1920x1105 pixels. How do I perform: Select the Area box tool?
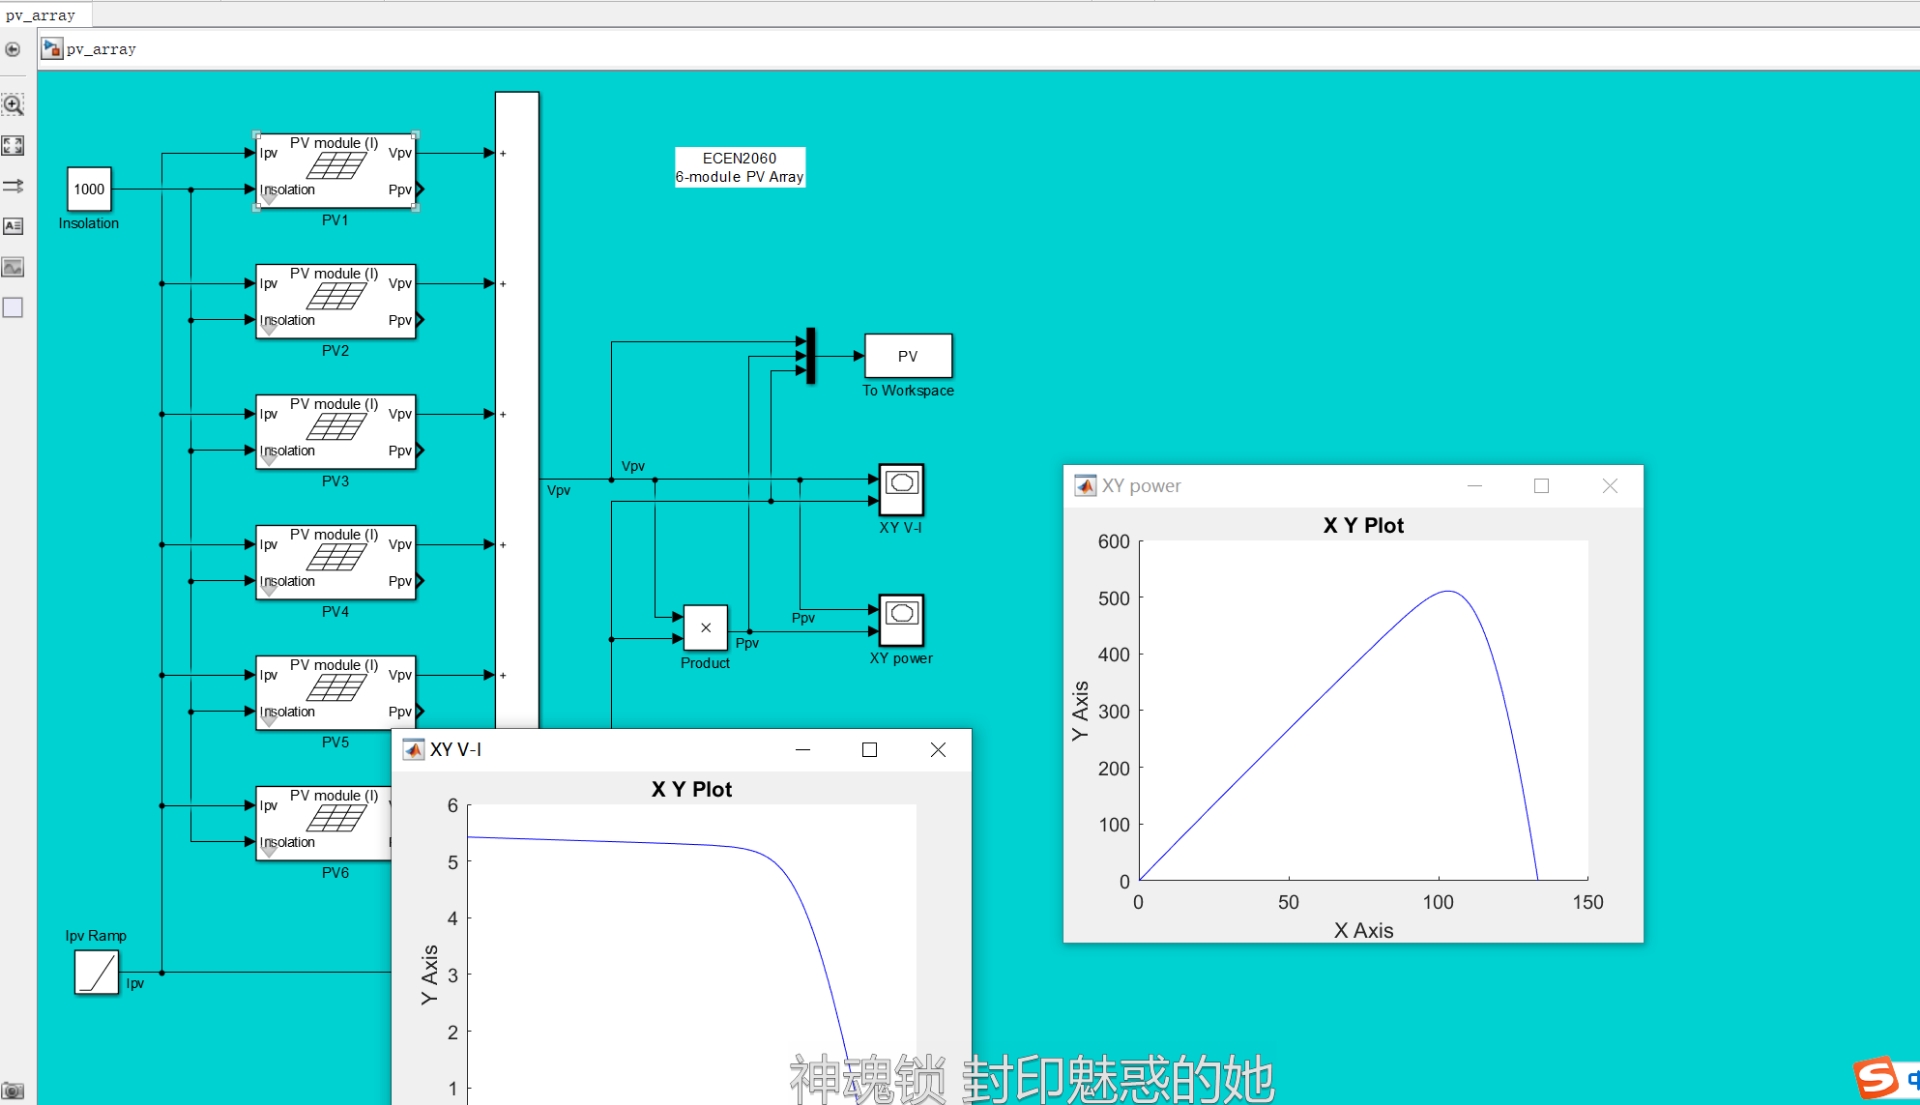click(13, 308)
